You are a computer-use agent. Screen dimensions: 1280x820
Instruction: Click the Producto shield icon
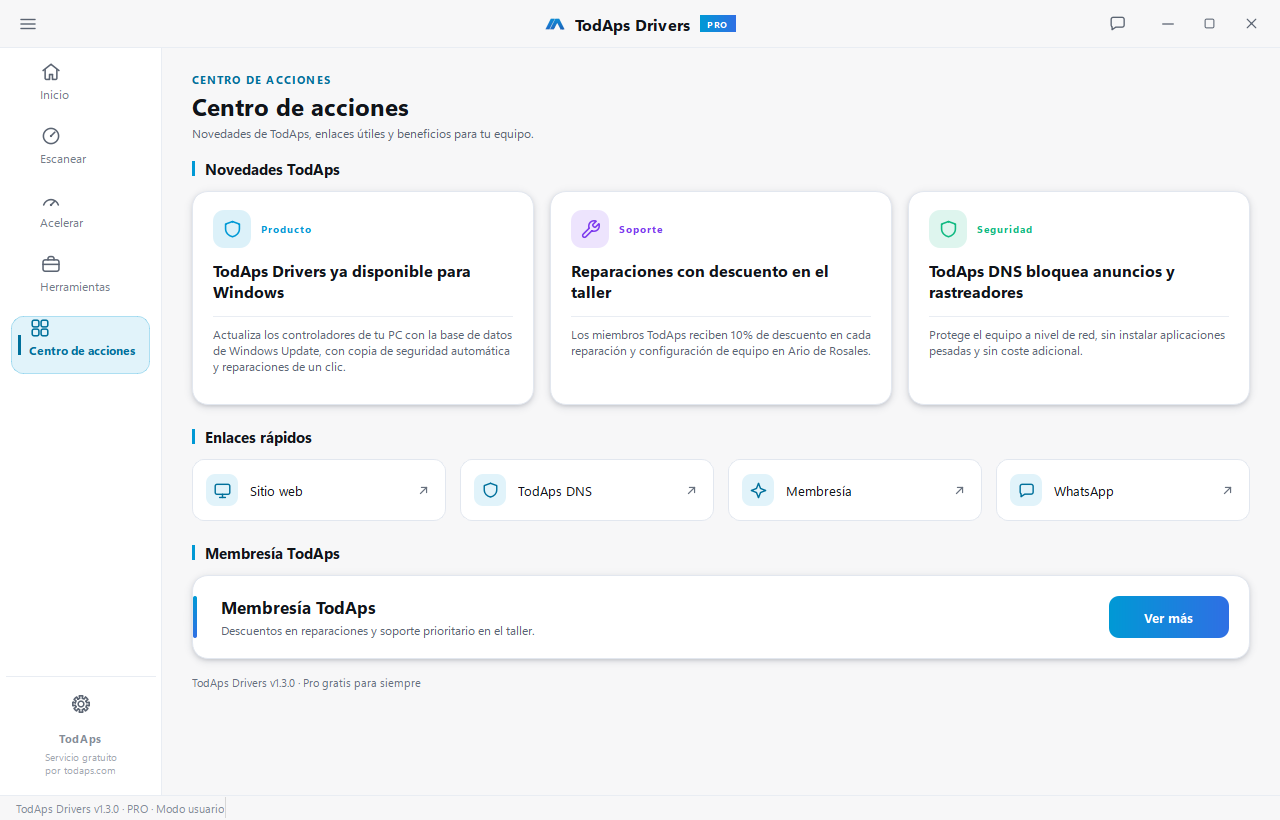coord(232,229)
